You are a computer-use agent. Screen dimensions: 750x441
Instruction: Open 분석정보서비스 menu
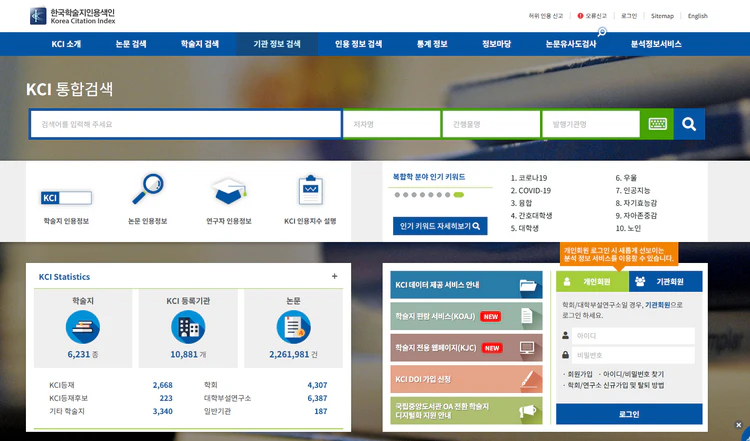(x=656, y=44)
